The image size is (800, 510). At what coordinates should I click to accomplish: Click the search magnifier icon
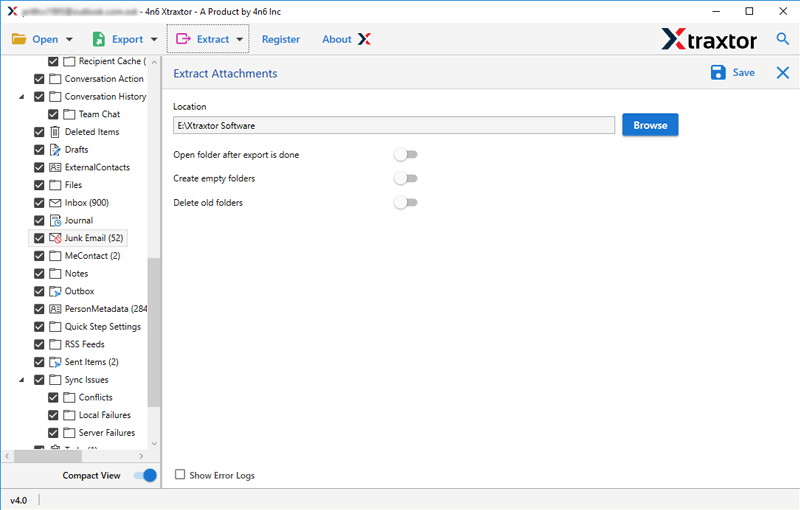tap(782, 39)
